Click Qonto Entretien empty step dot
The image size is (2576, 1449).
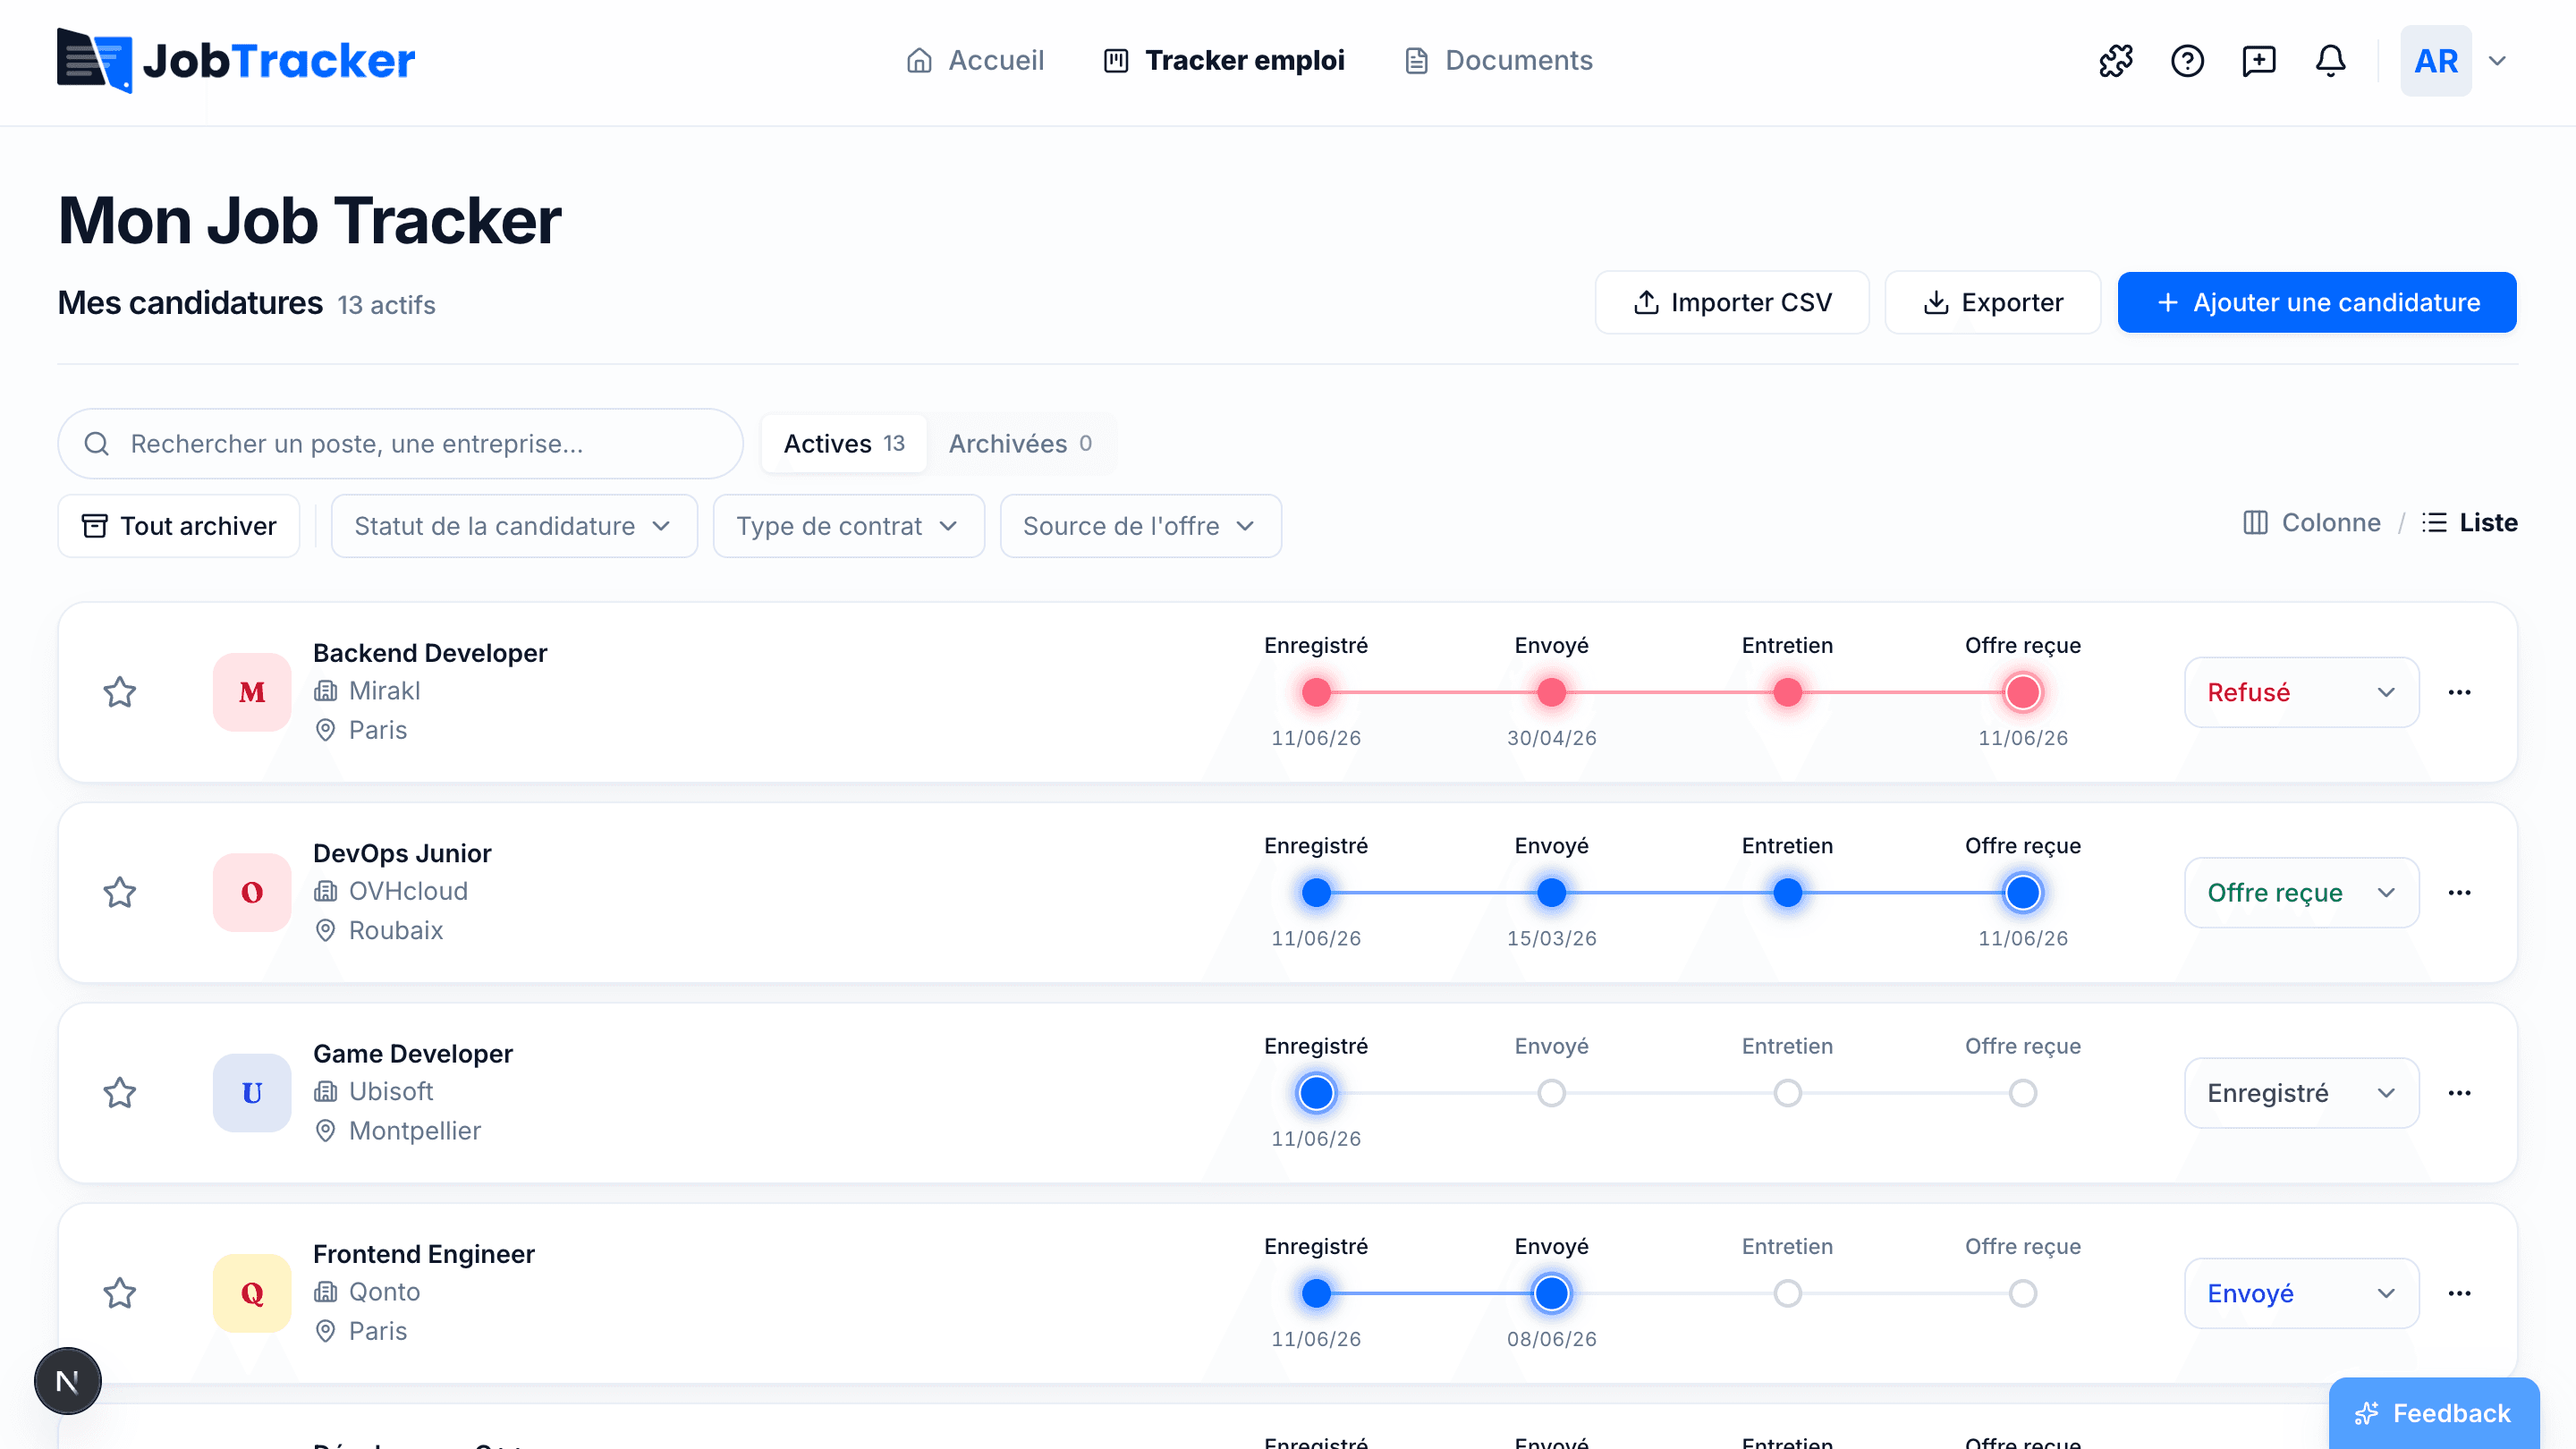1788,1293
